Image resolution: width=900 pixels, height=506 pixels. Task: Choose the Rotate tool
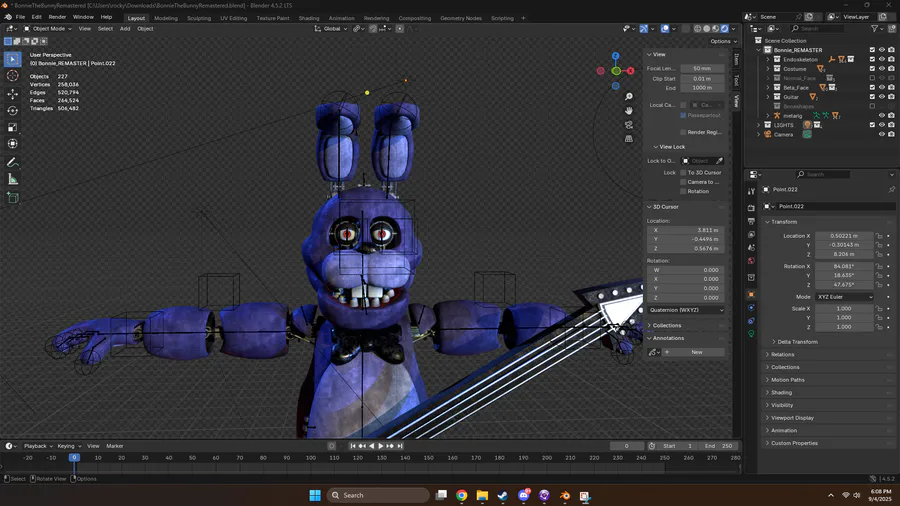(x=13, y=110)
